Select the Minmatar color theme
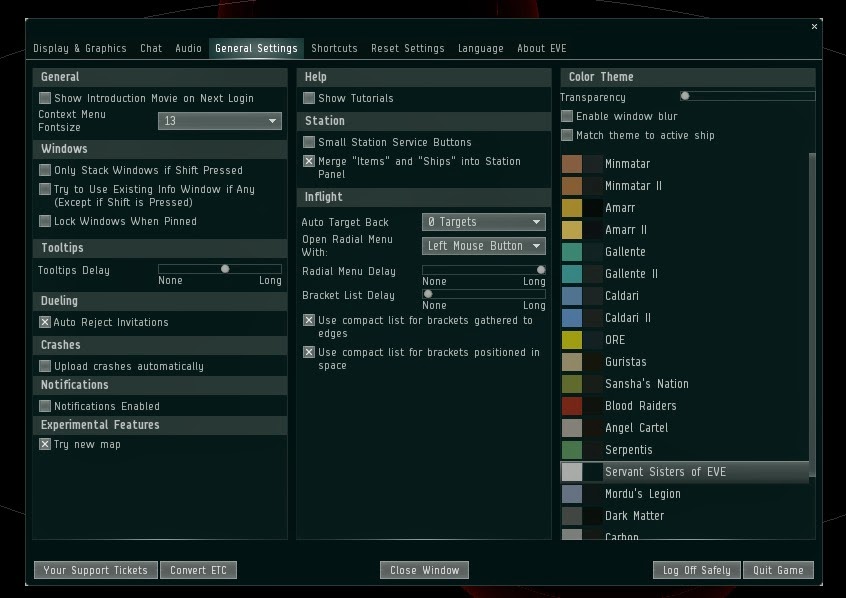This screenshot has width=846, height=598. click(x=685, y=164)
